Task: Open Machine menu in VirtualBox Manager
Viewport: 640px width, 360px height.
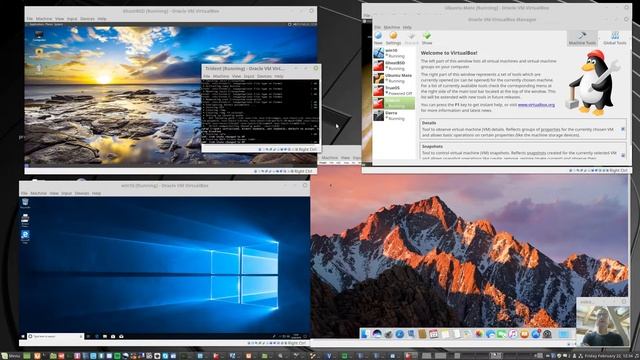Action: click(392, 27)
